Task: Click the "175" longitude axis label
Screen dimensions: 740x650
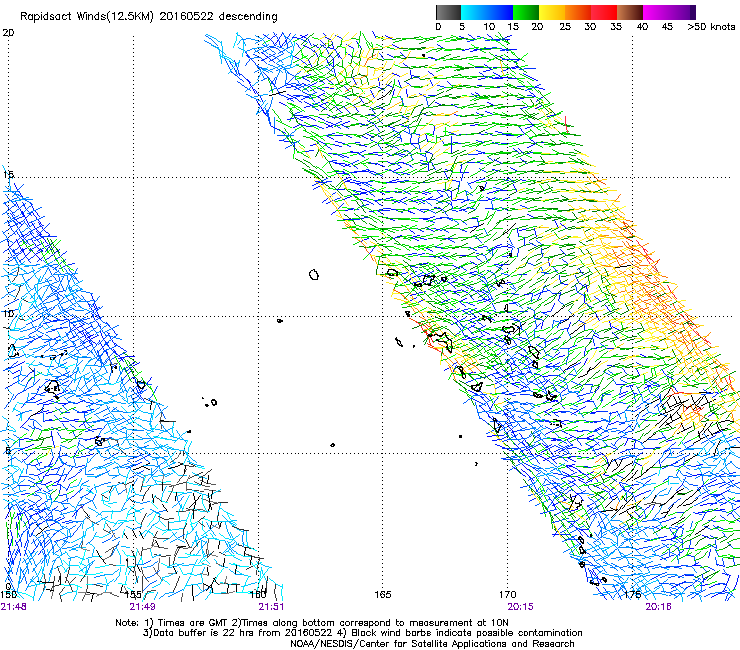Action: click(633, 594)
